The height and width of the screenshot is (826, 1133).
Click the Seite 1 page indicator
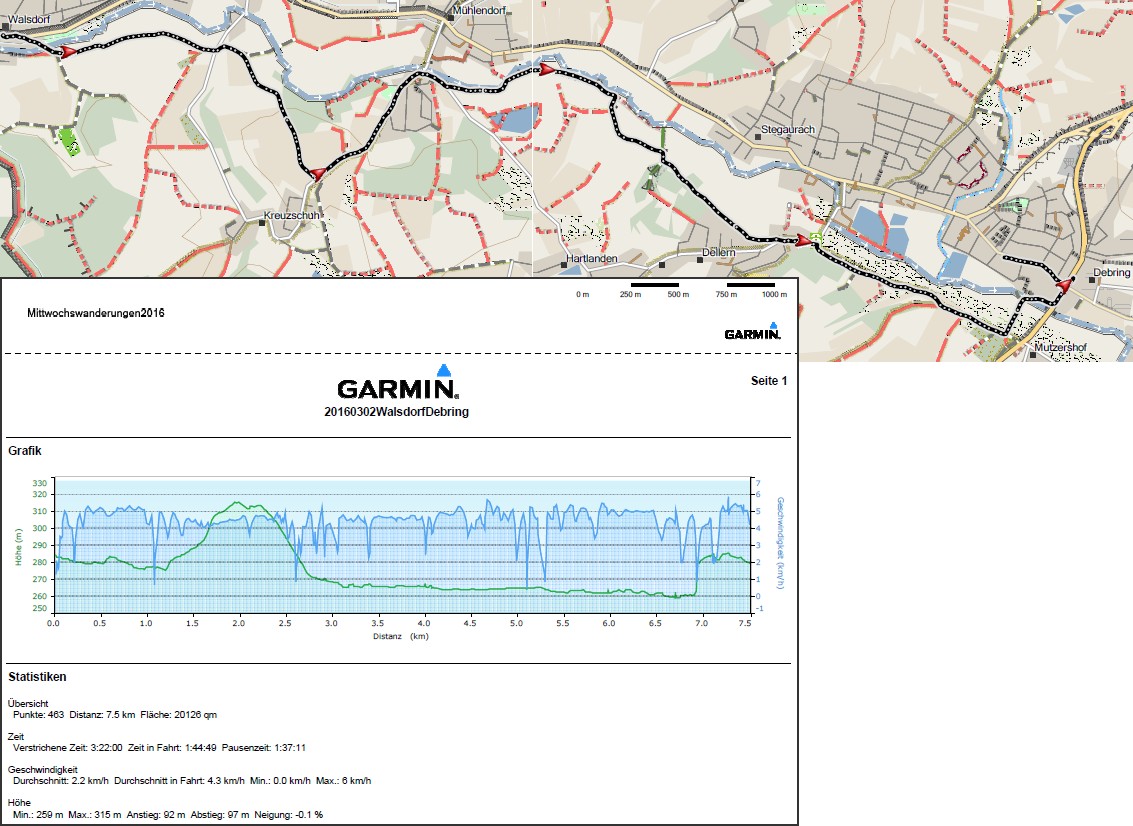pos(769,381)
